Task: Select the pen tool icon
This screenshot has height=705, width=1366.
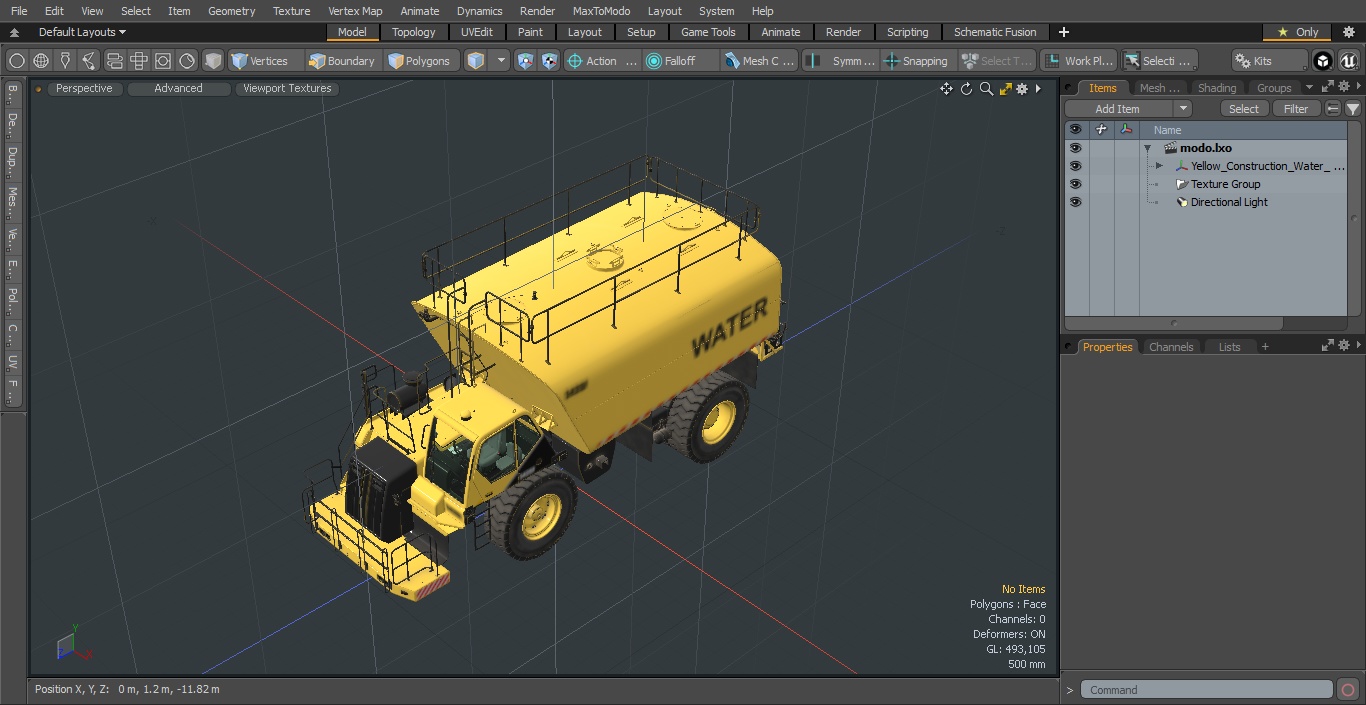Action: 65,61
